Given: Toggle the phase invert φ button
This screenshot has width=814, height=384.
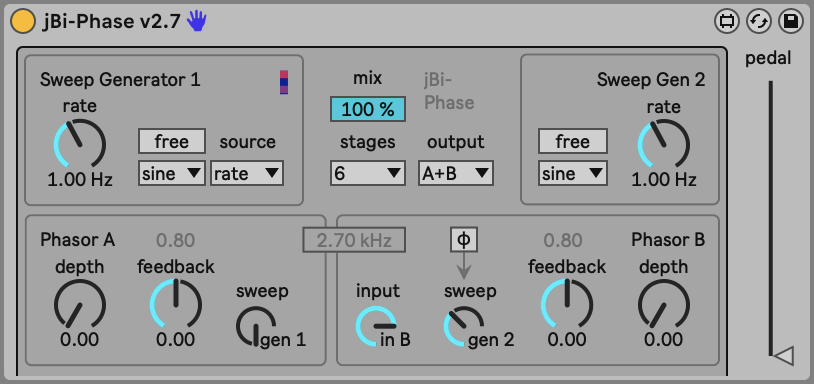Looking at the screenshot, I should 464,239.
